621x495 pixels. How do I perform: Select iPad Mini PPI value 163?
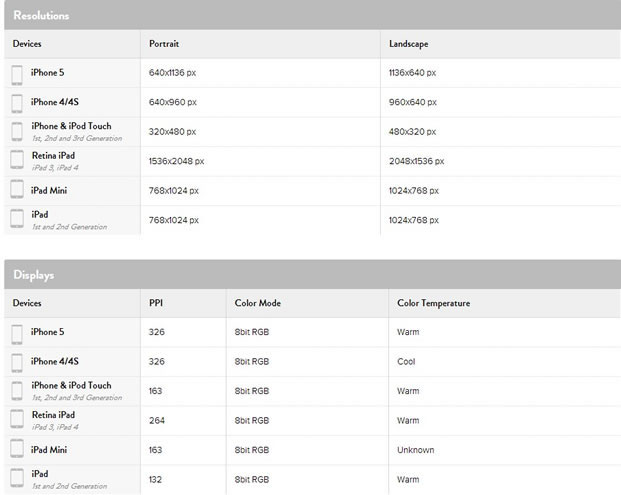(x=156, y=450)
